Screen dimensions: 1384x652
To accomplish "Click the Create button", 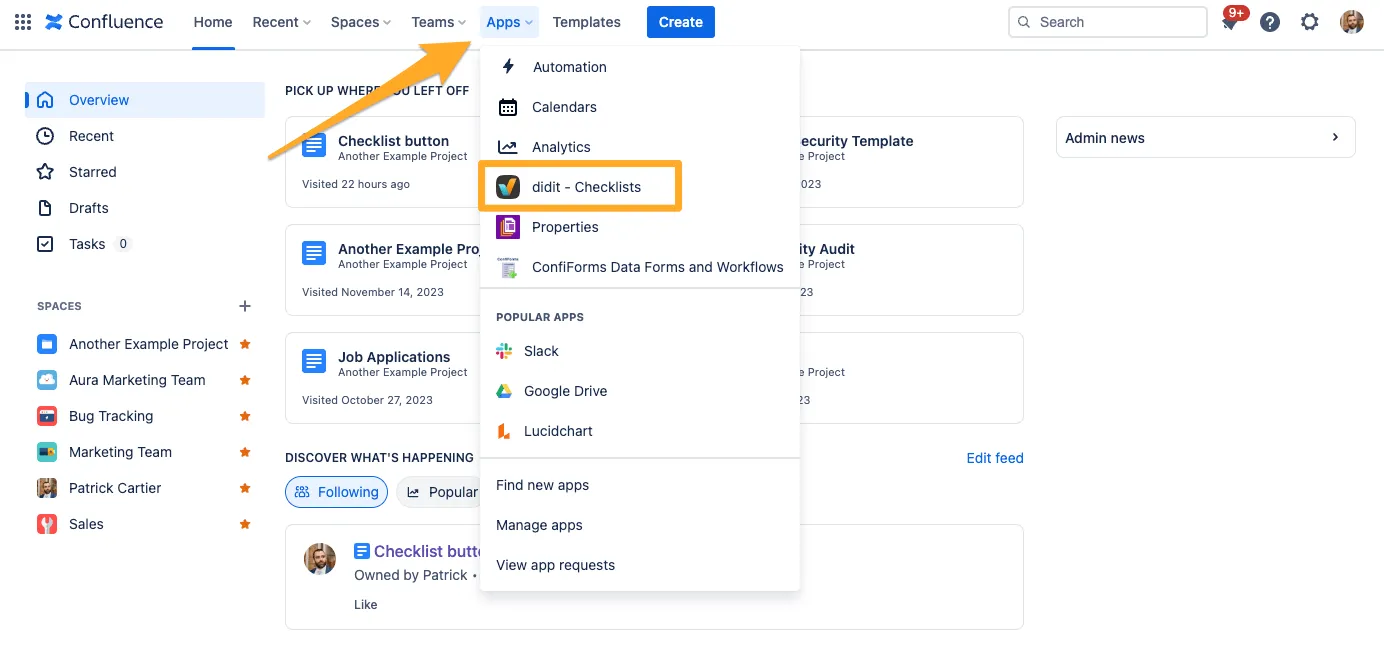I will tap(681, 22).
